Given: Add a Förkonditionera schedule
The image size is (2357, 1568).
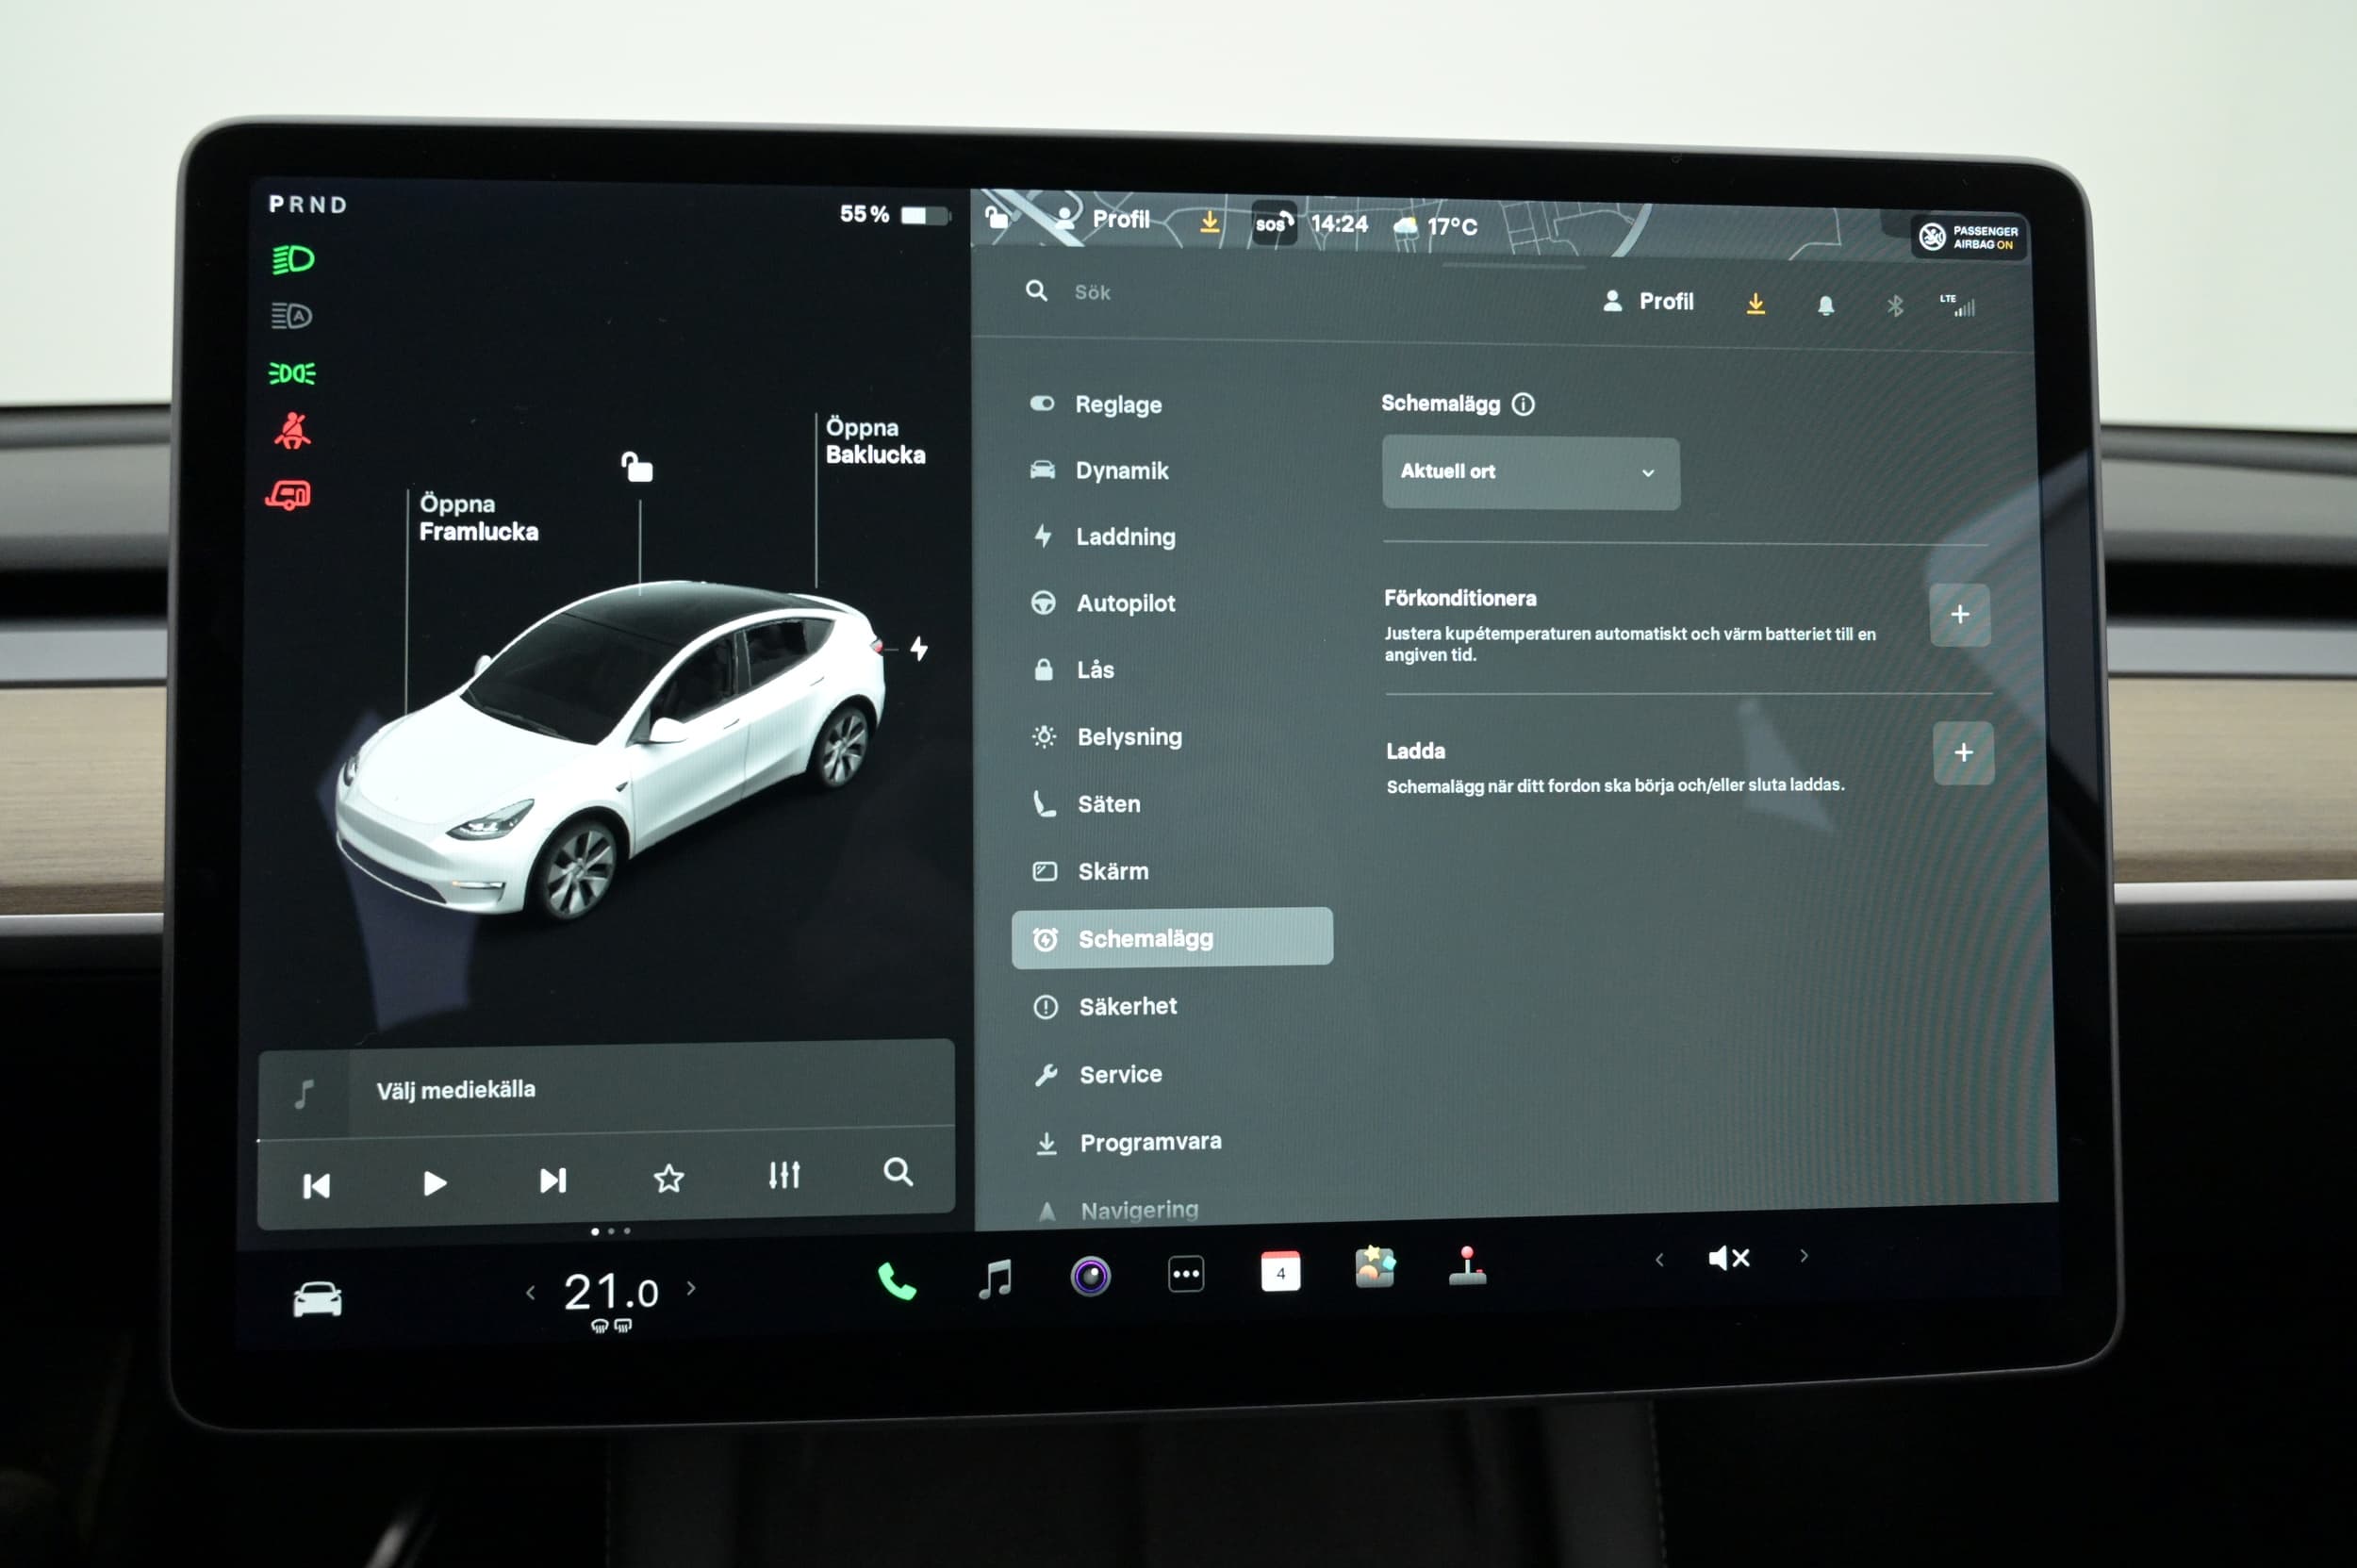Looking at the screenshot, I should point(1959,615).
